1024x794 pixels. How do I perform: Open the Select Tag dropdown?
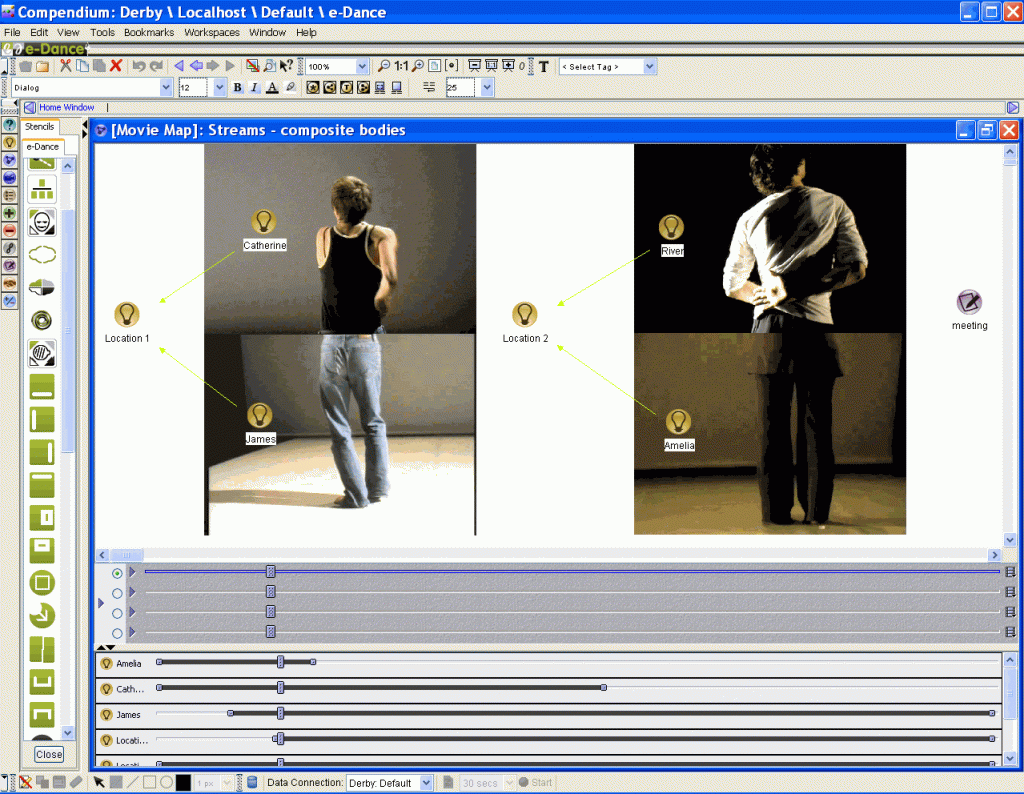(608, 67)
